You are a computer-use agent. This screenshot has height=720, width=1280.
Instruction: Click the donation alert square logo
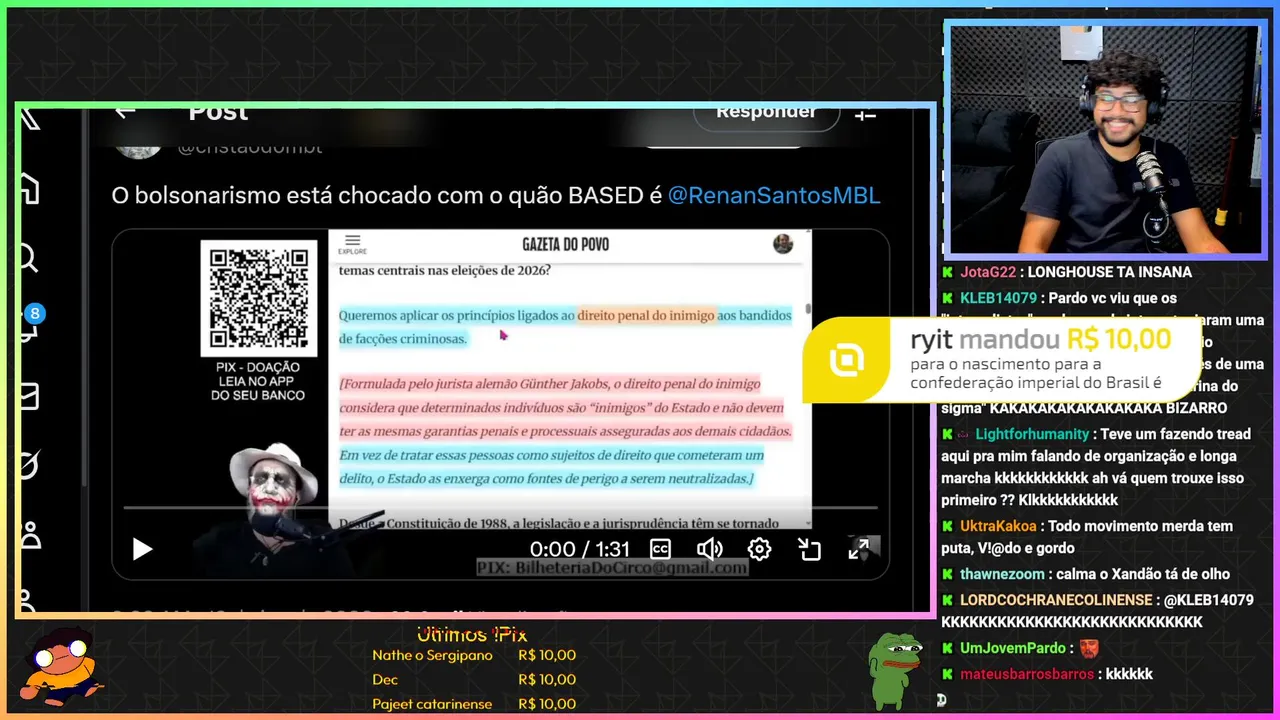point(847,360)
